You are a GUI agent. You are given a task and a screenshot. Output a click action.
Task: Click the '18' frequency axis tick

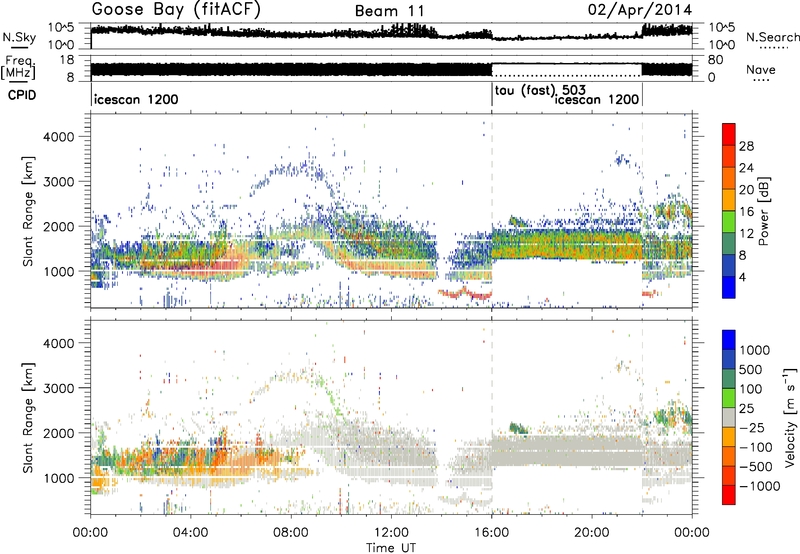pyautogui.click(x=66, y=60)
